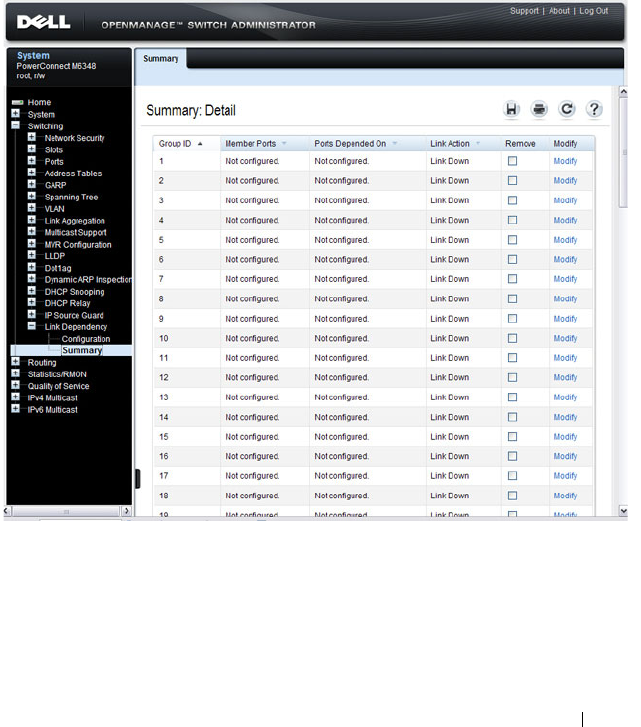Check Remove box for group 1
Image resolution: width=641 pixels, height=727 pixels.
point(512,161)
